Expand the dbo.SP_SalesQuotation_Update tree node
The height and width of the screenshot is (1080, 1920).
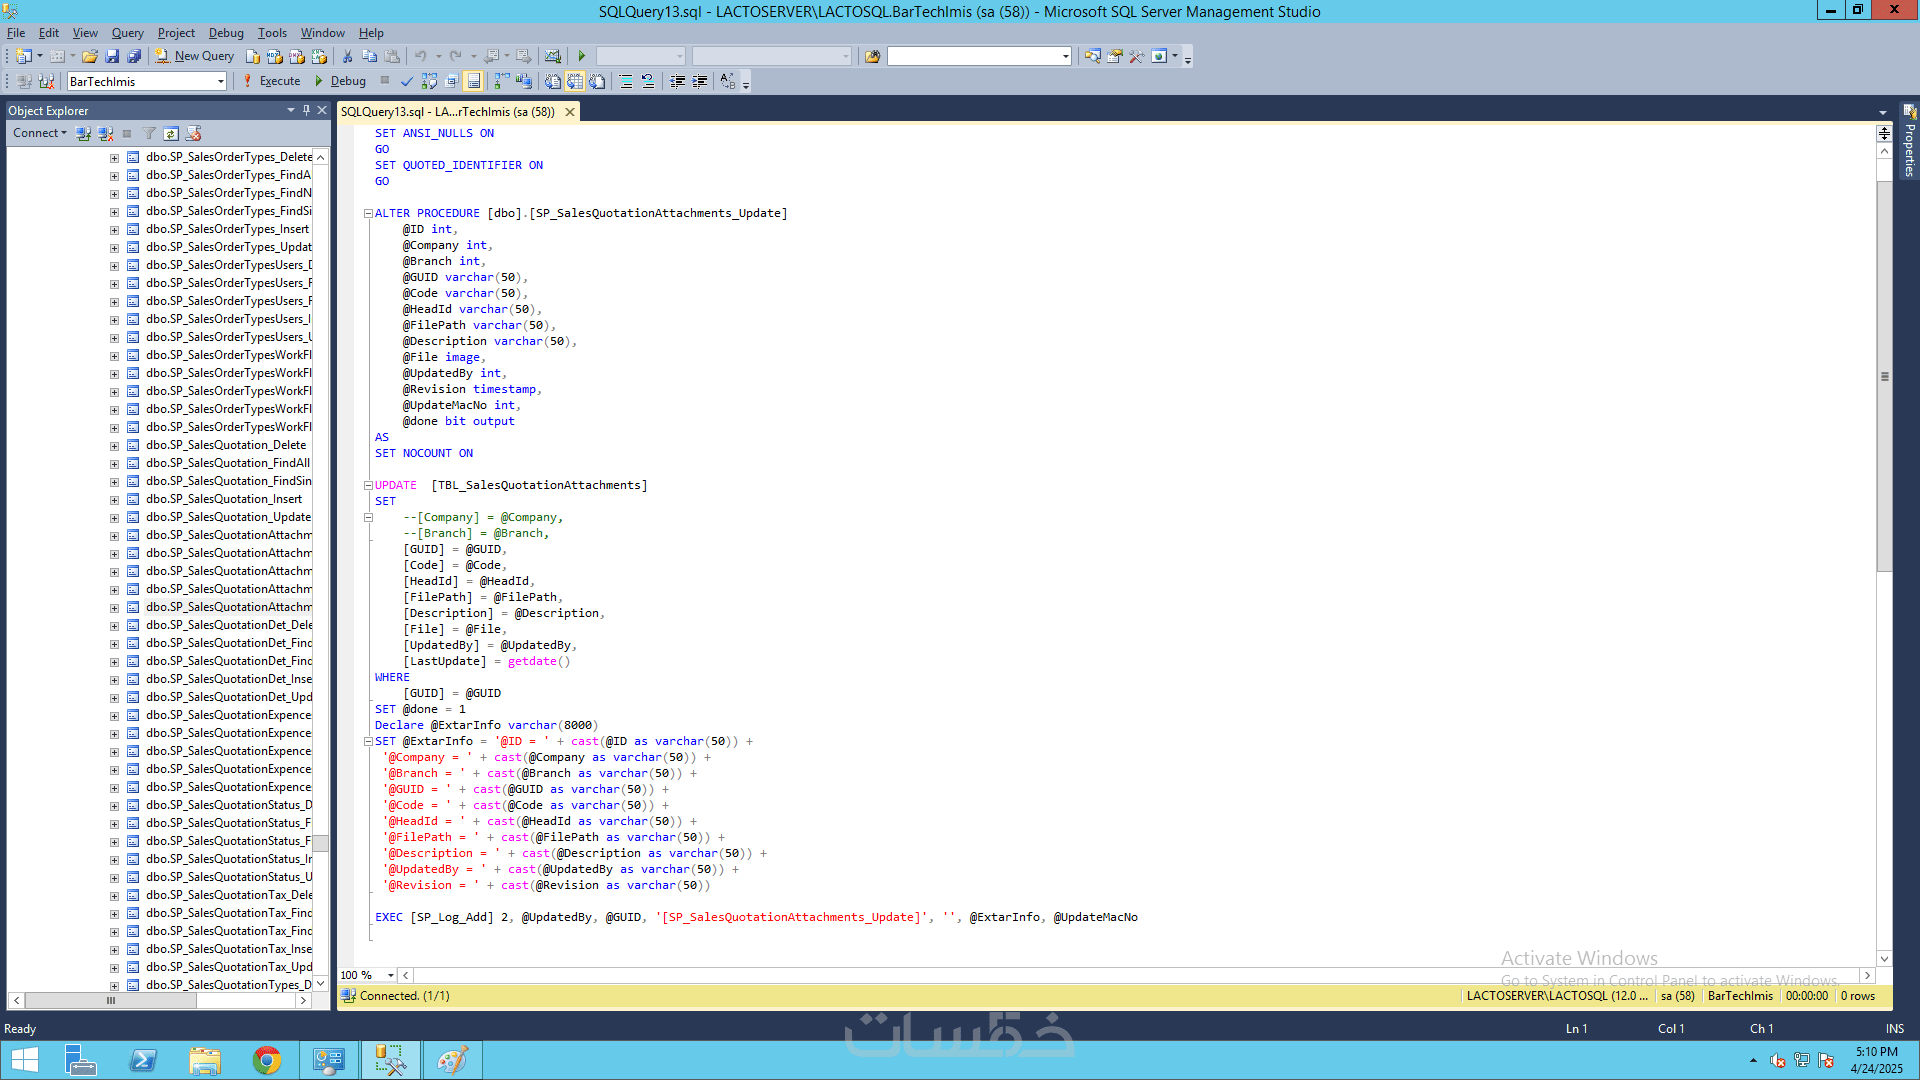pyautogui.click(x=114, y=518)
